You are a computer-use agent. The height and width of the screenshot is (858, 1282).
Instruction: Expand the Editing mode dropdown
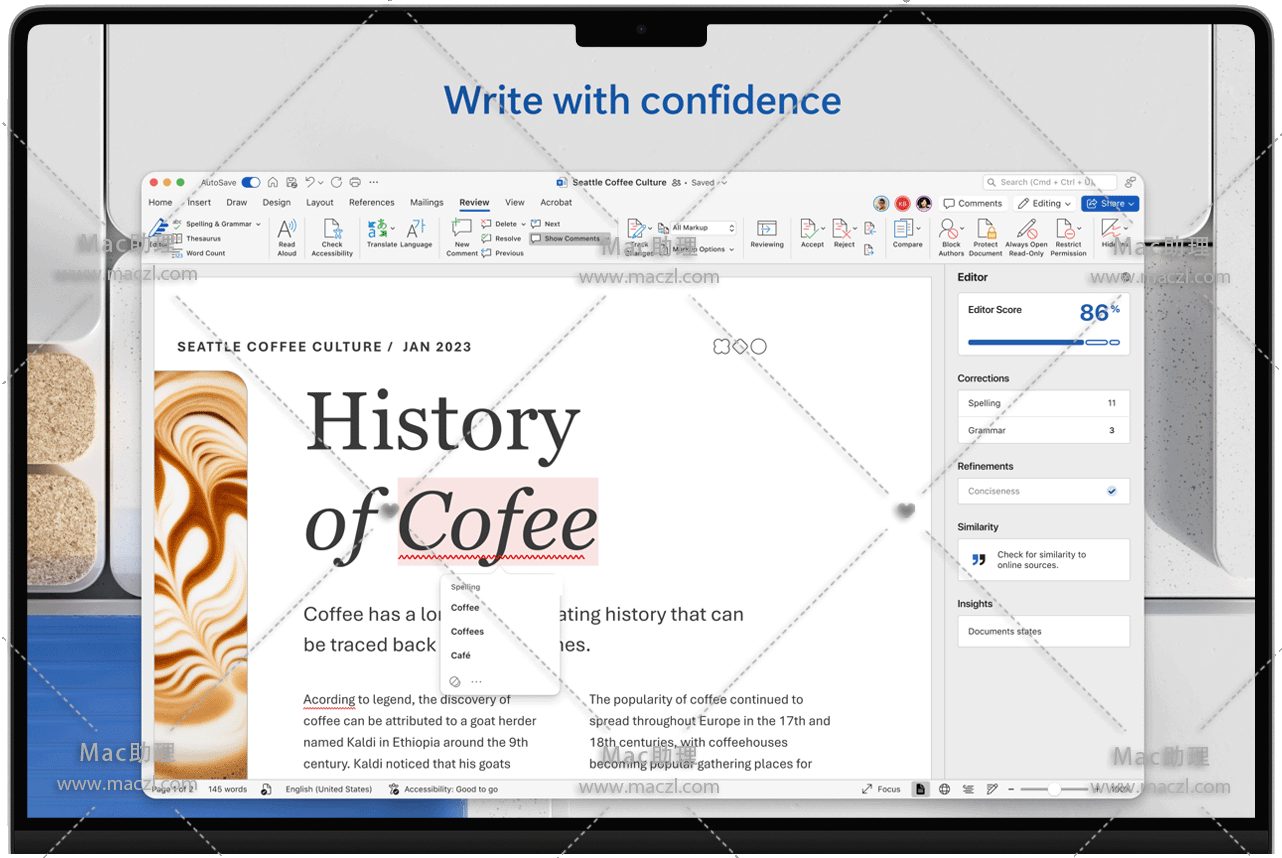click(x=1045, y=204)
